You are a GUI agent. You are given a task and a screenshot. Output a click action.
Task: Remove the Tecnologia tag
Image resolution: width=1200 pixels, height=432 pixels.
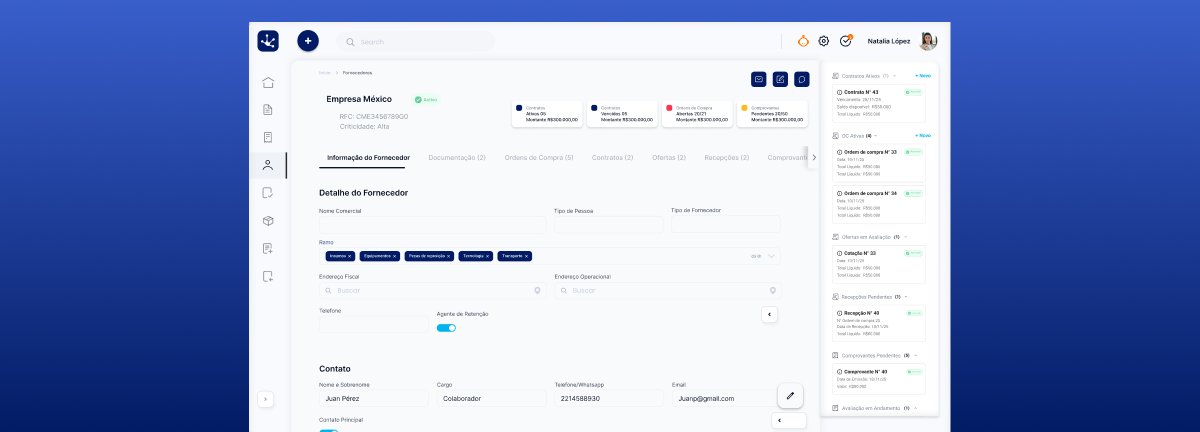click(x=489, y=256)
